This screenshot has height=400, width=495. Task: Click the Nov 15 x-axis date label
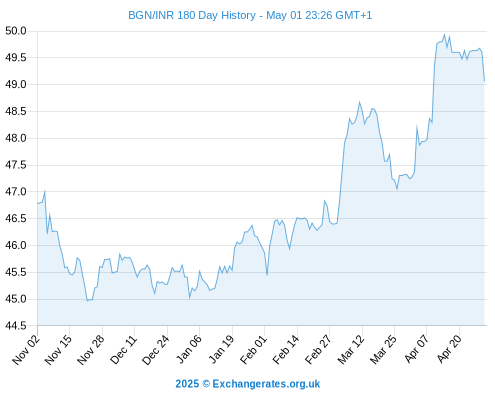(59, 349)
